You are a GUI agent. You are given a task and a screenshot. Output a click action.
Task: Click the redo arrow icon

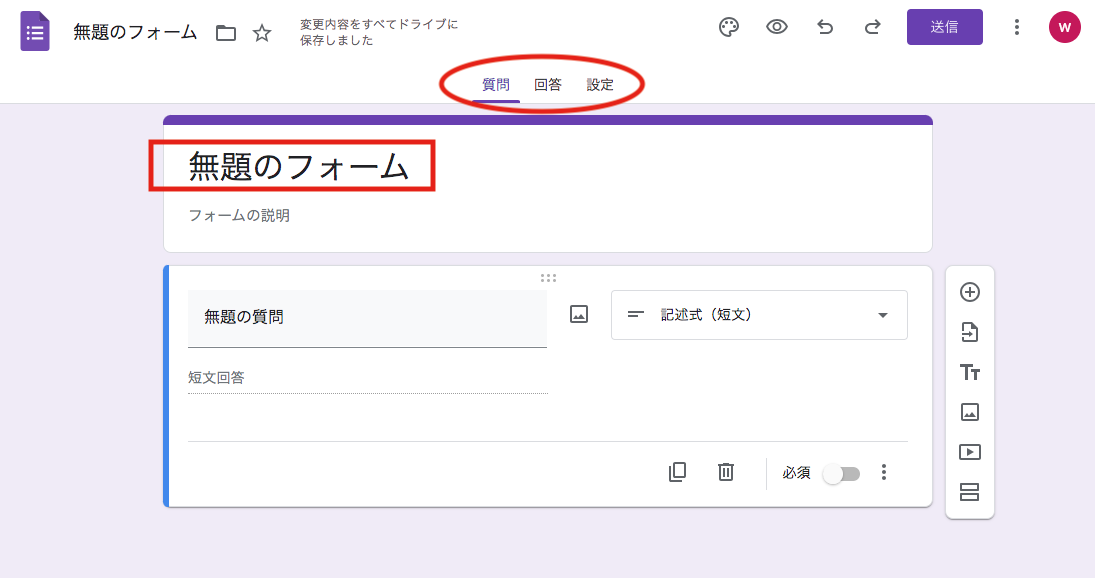click(873, 27)
